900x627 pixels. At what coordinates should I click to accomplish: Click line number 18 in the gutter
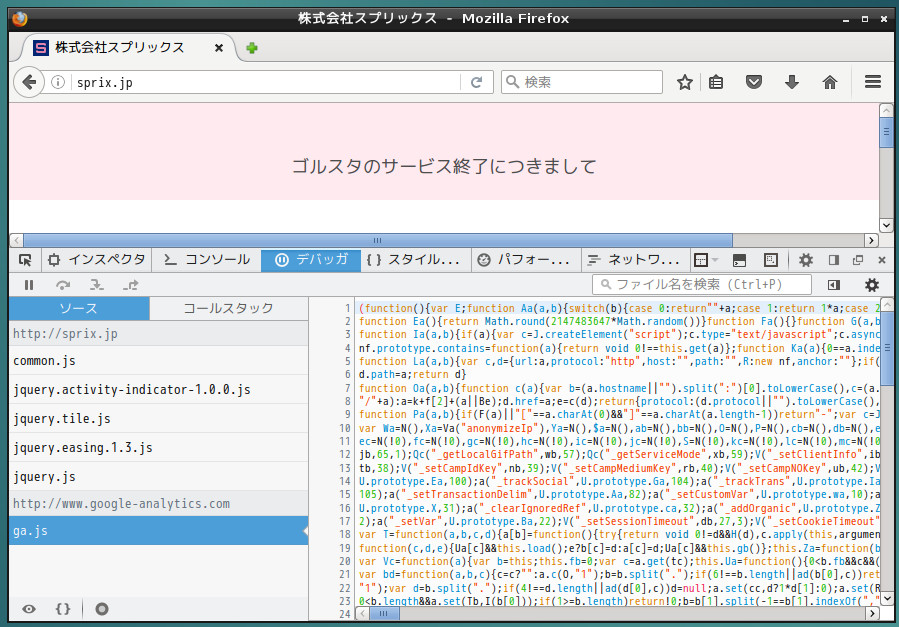pos(344,535)
